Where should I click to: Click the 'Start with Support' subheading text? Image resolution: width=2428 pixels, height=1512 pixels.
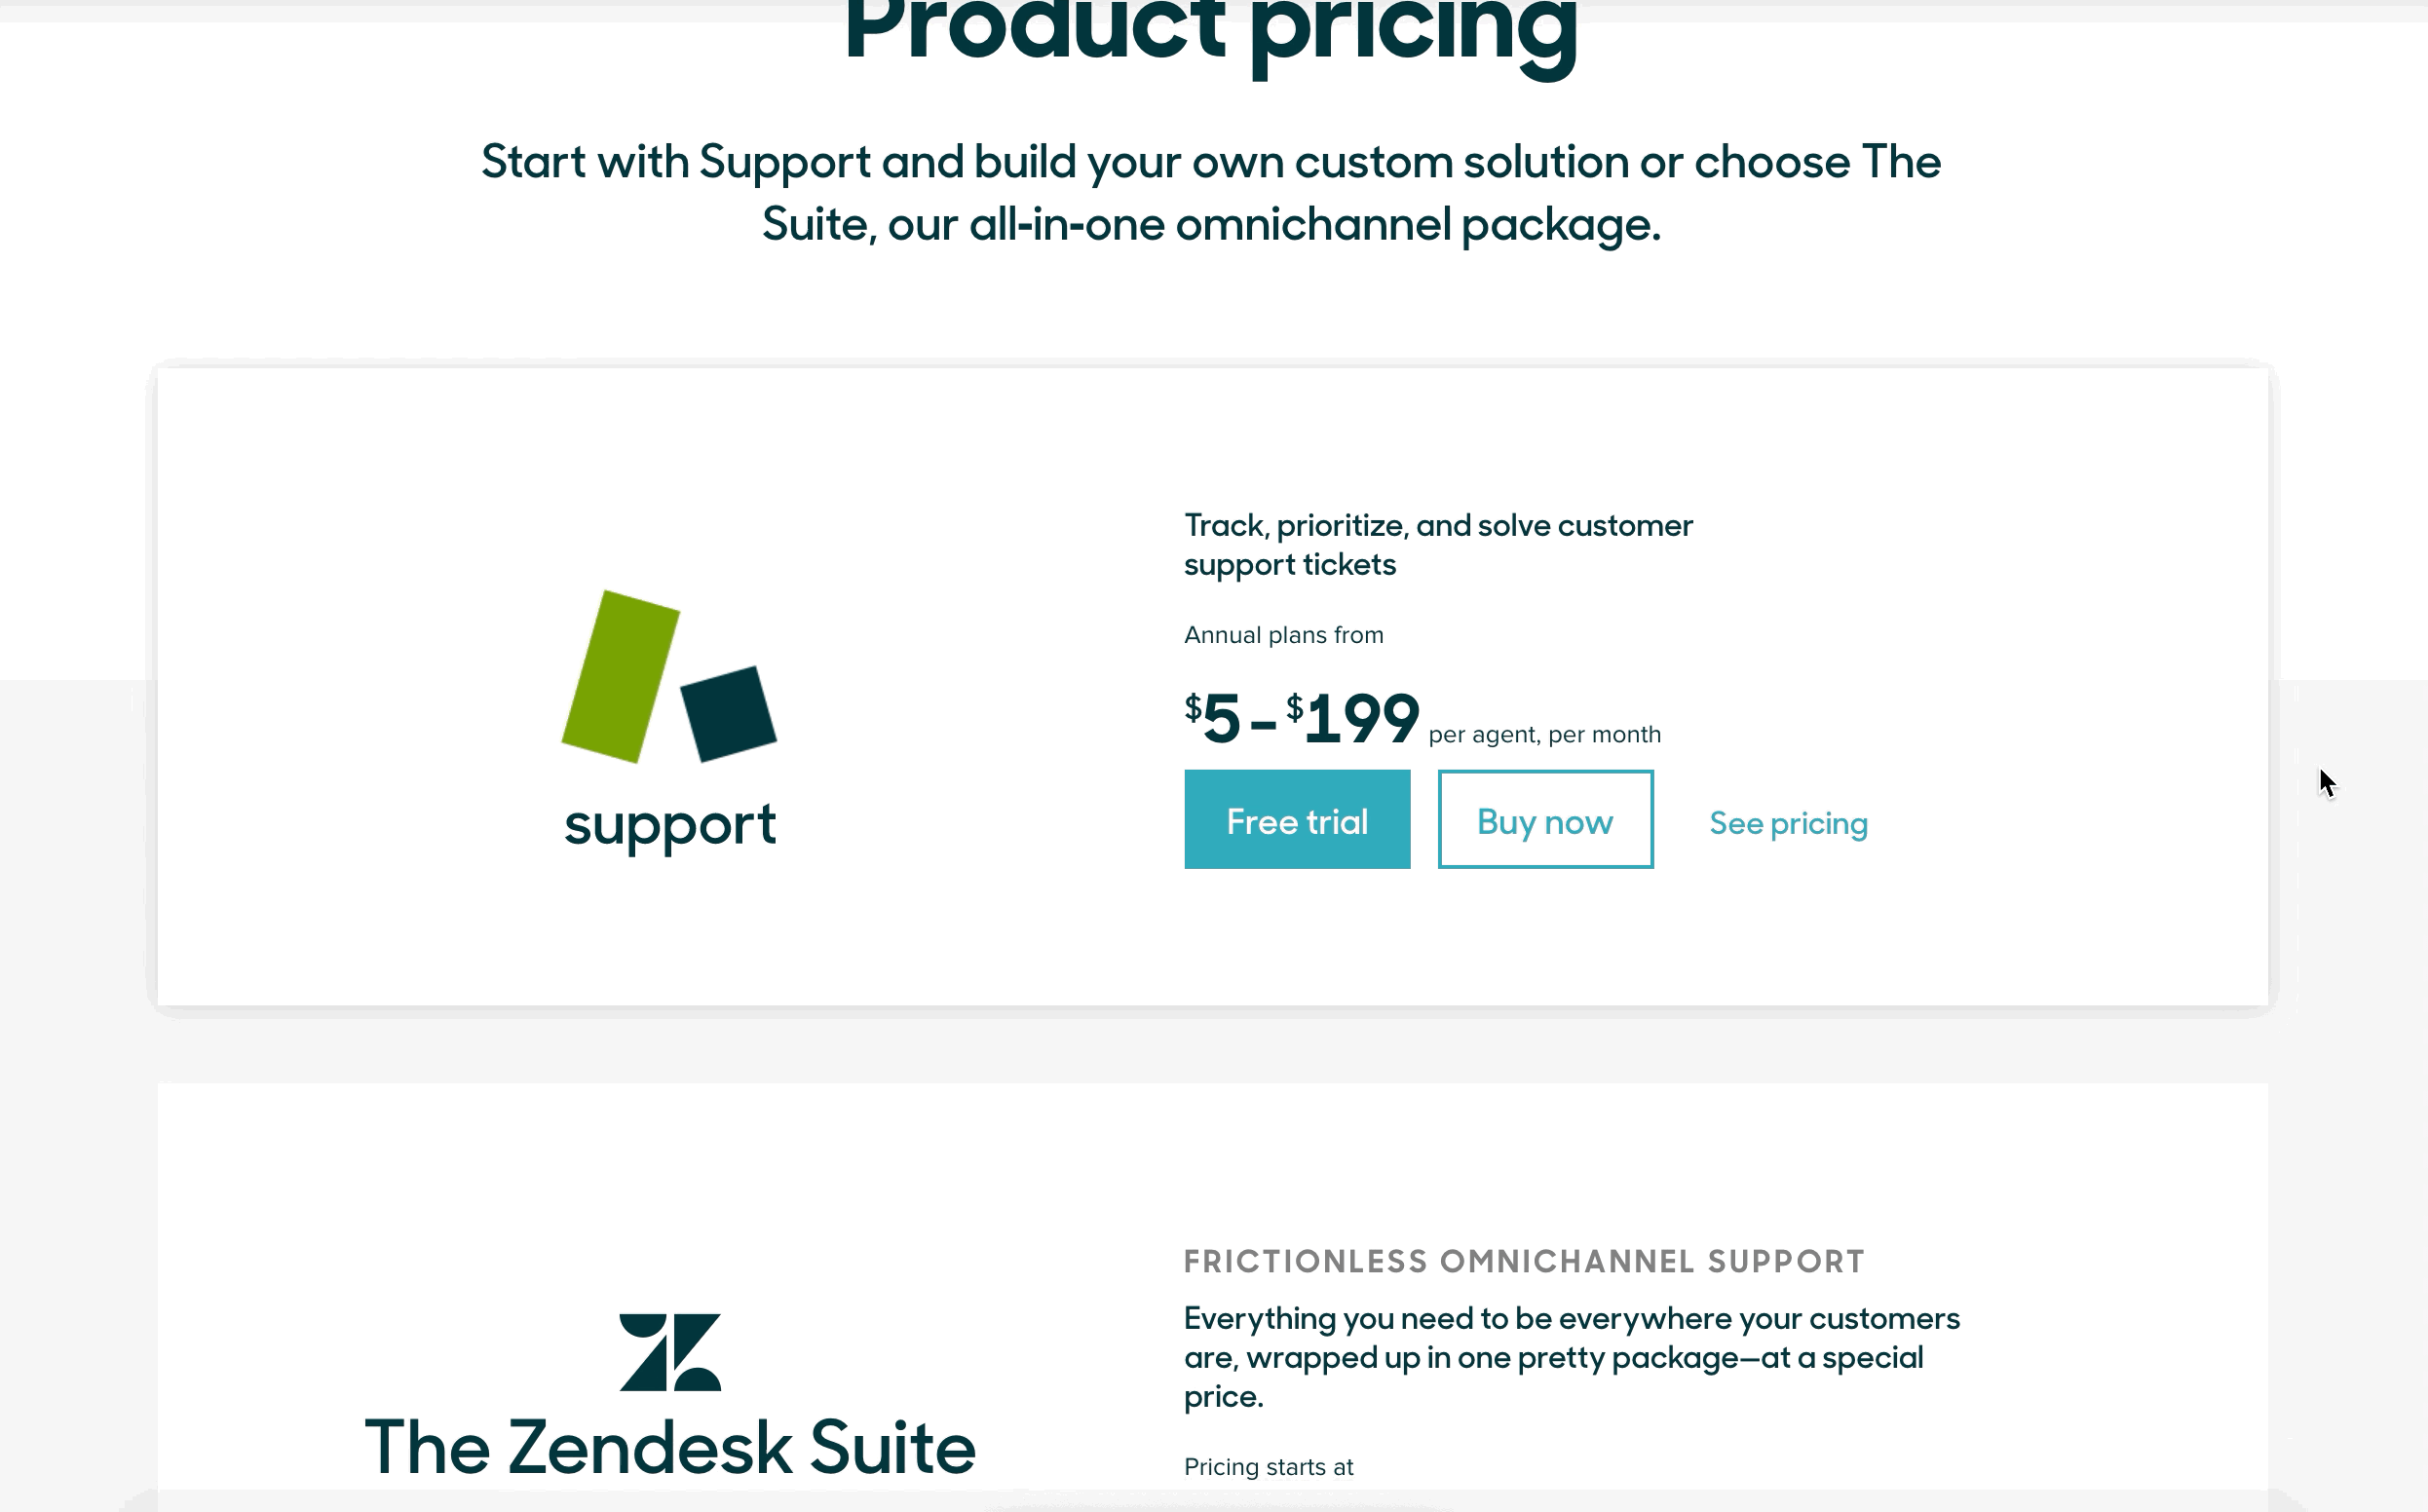1211,162
